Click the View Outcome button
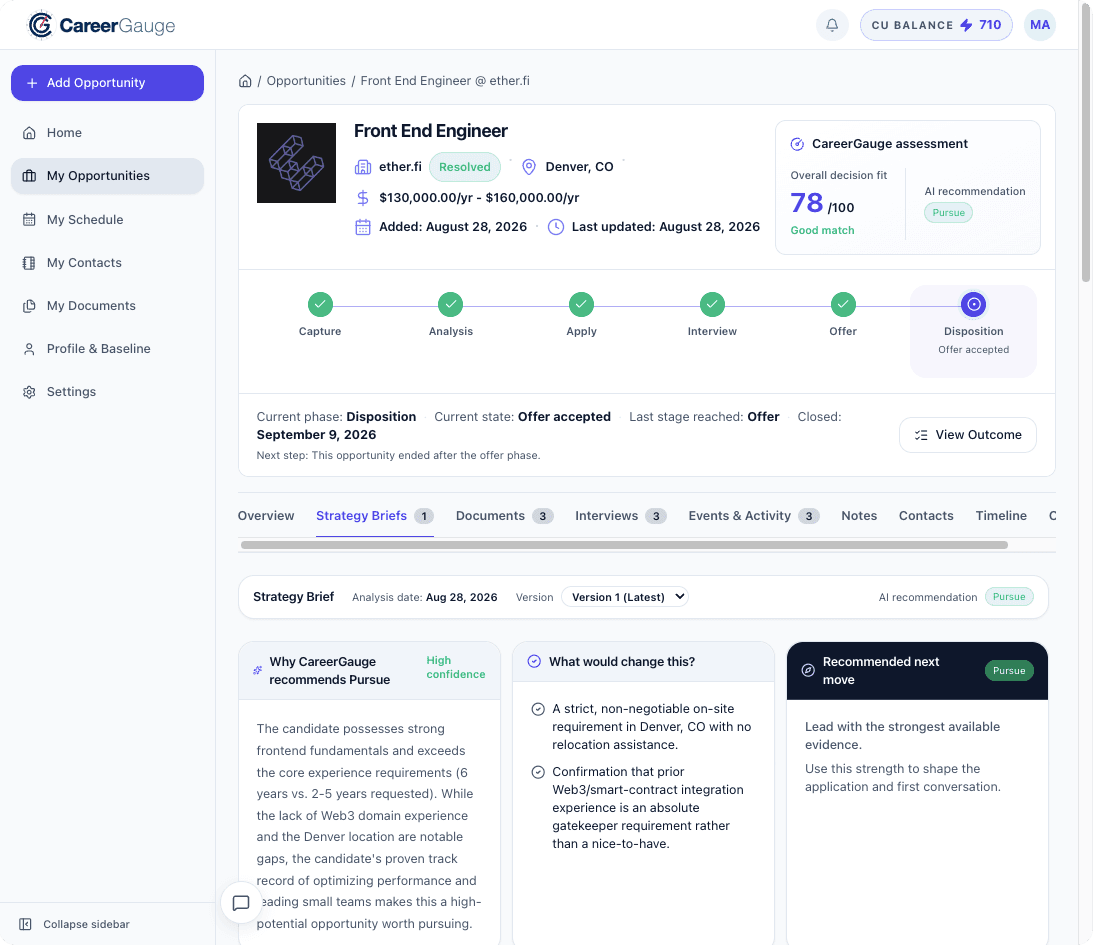 pos(968,435)
